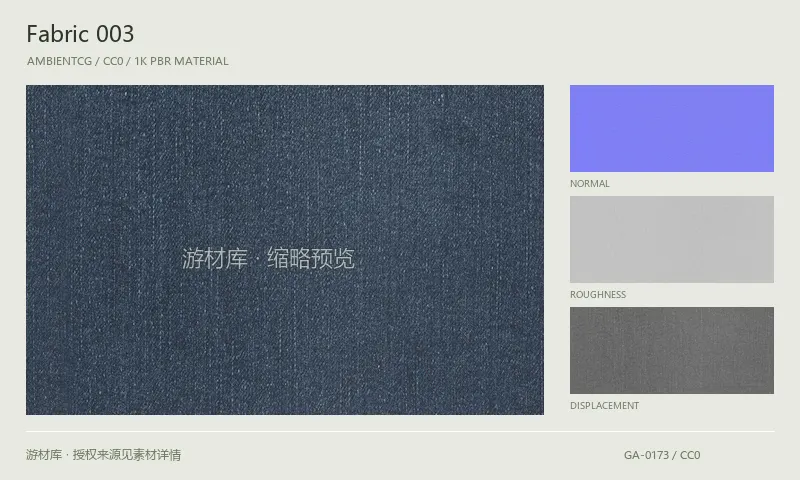Click the footer text '游材库 · 授权来源见素材详情'

(104, 454)
